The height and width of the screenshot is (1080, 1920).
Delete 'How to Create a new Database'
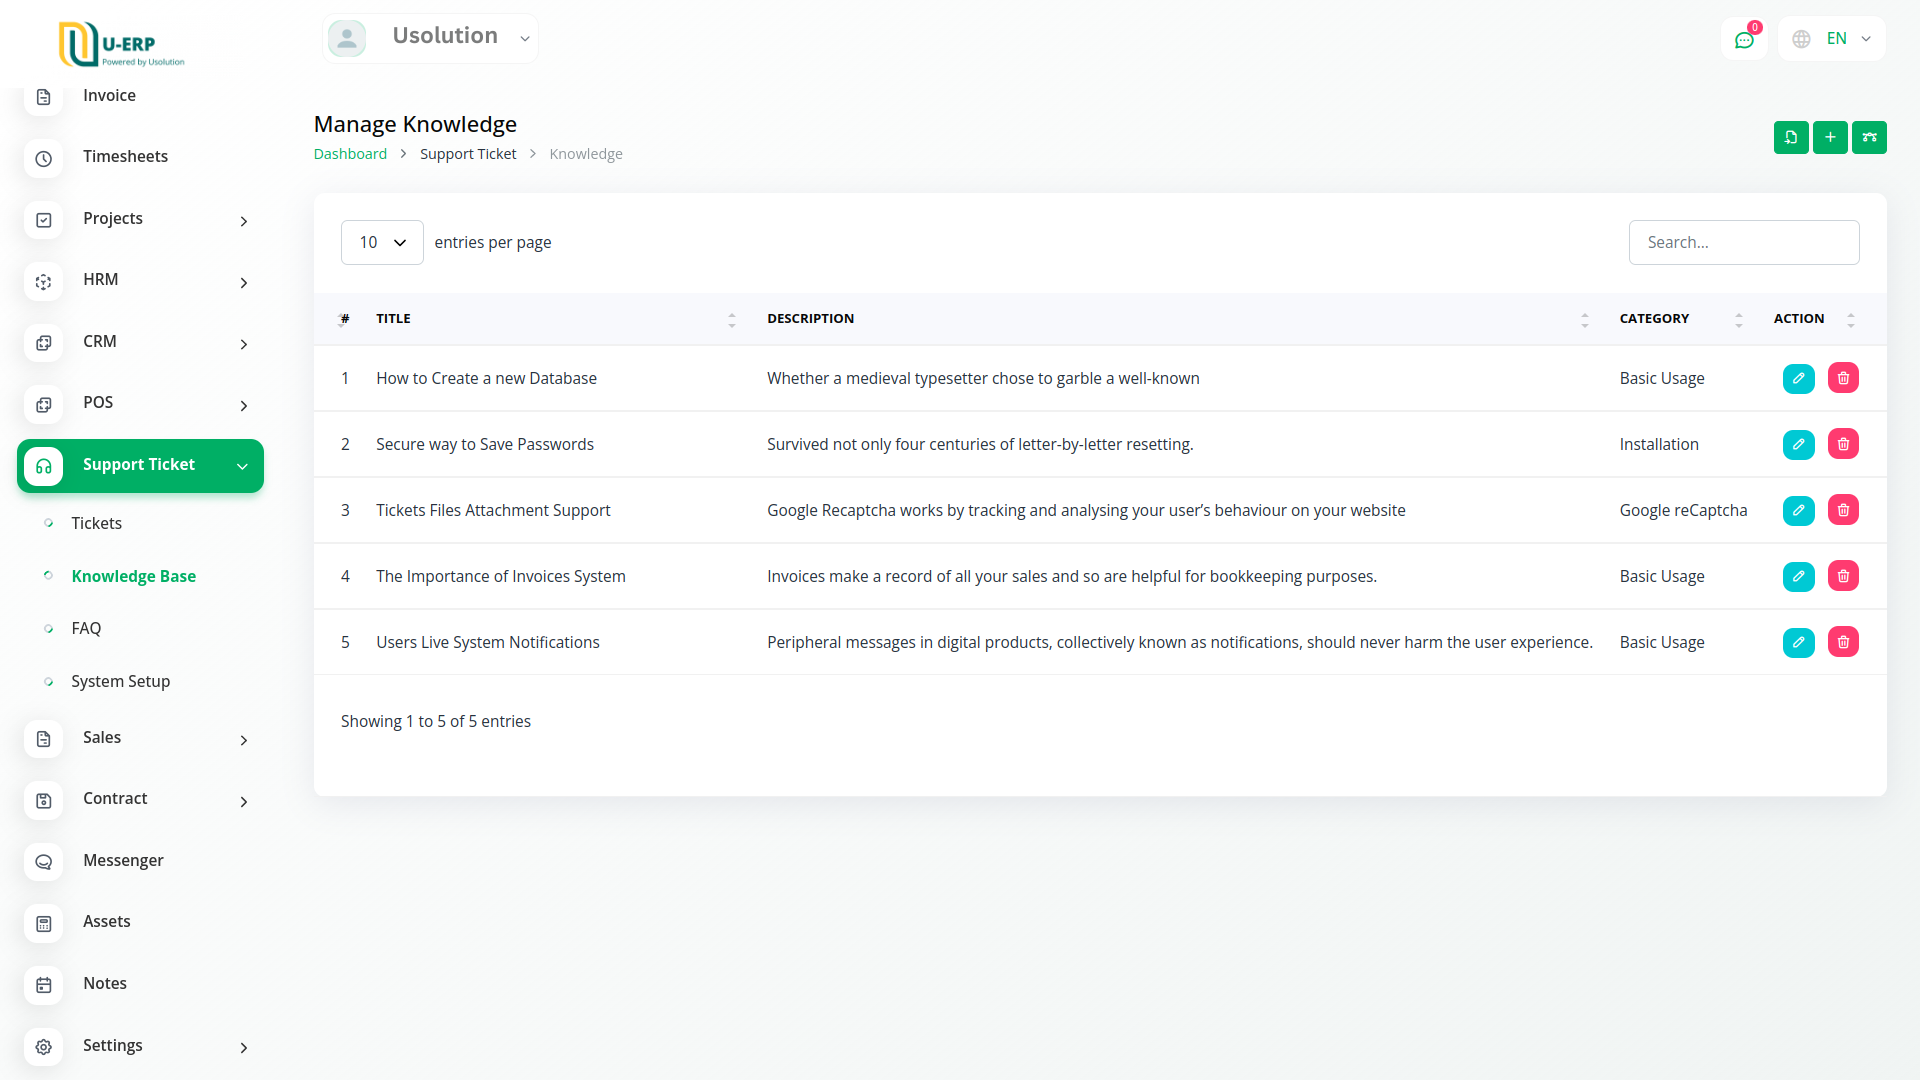click(x=1843, y=378)
